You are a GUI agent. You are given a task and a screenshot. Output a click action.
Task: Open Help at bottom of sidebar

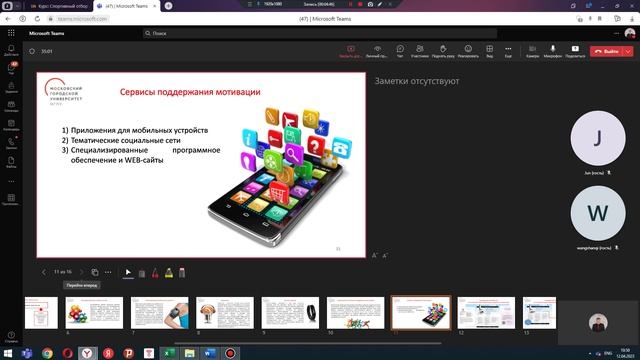(x=11, y=337)
